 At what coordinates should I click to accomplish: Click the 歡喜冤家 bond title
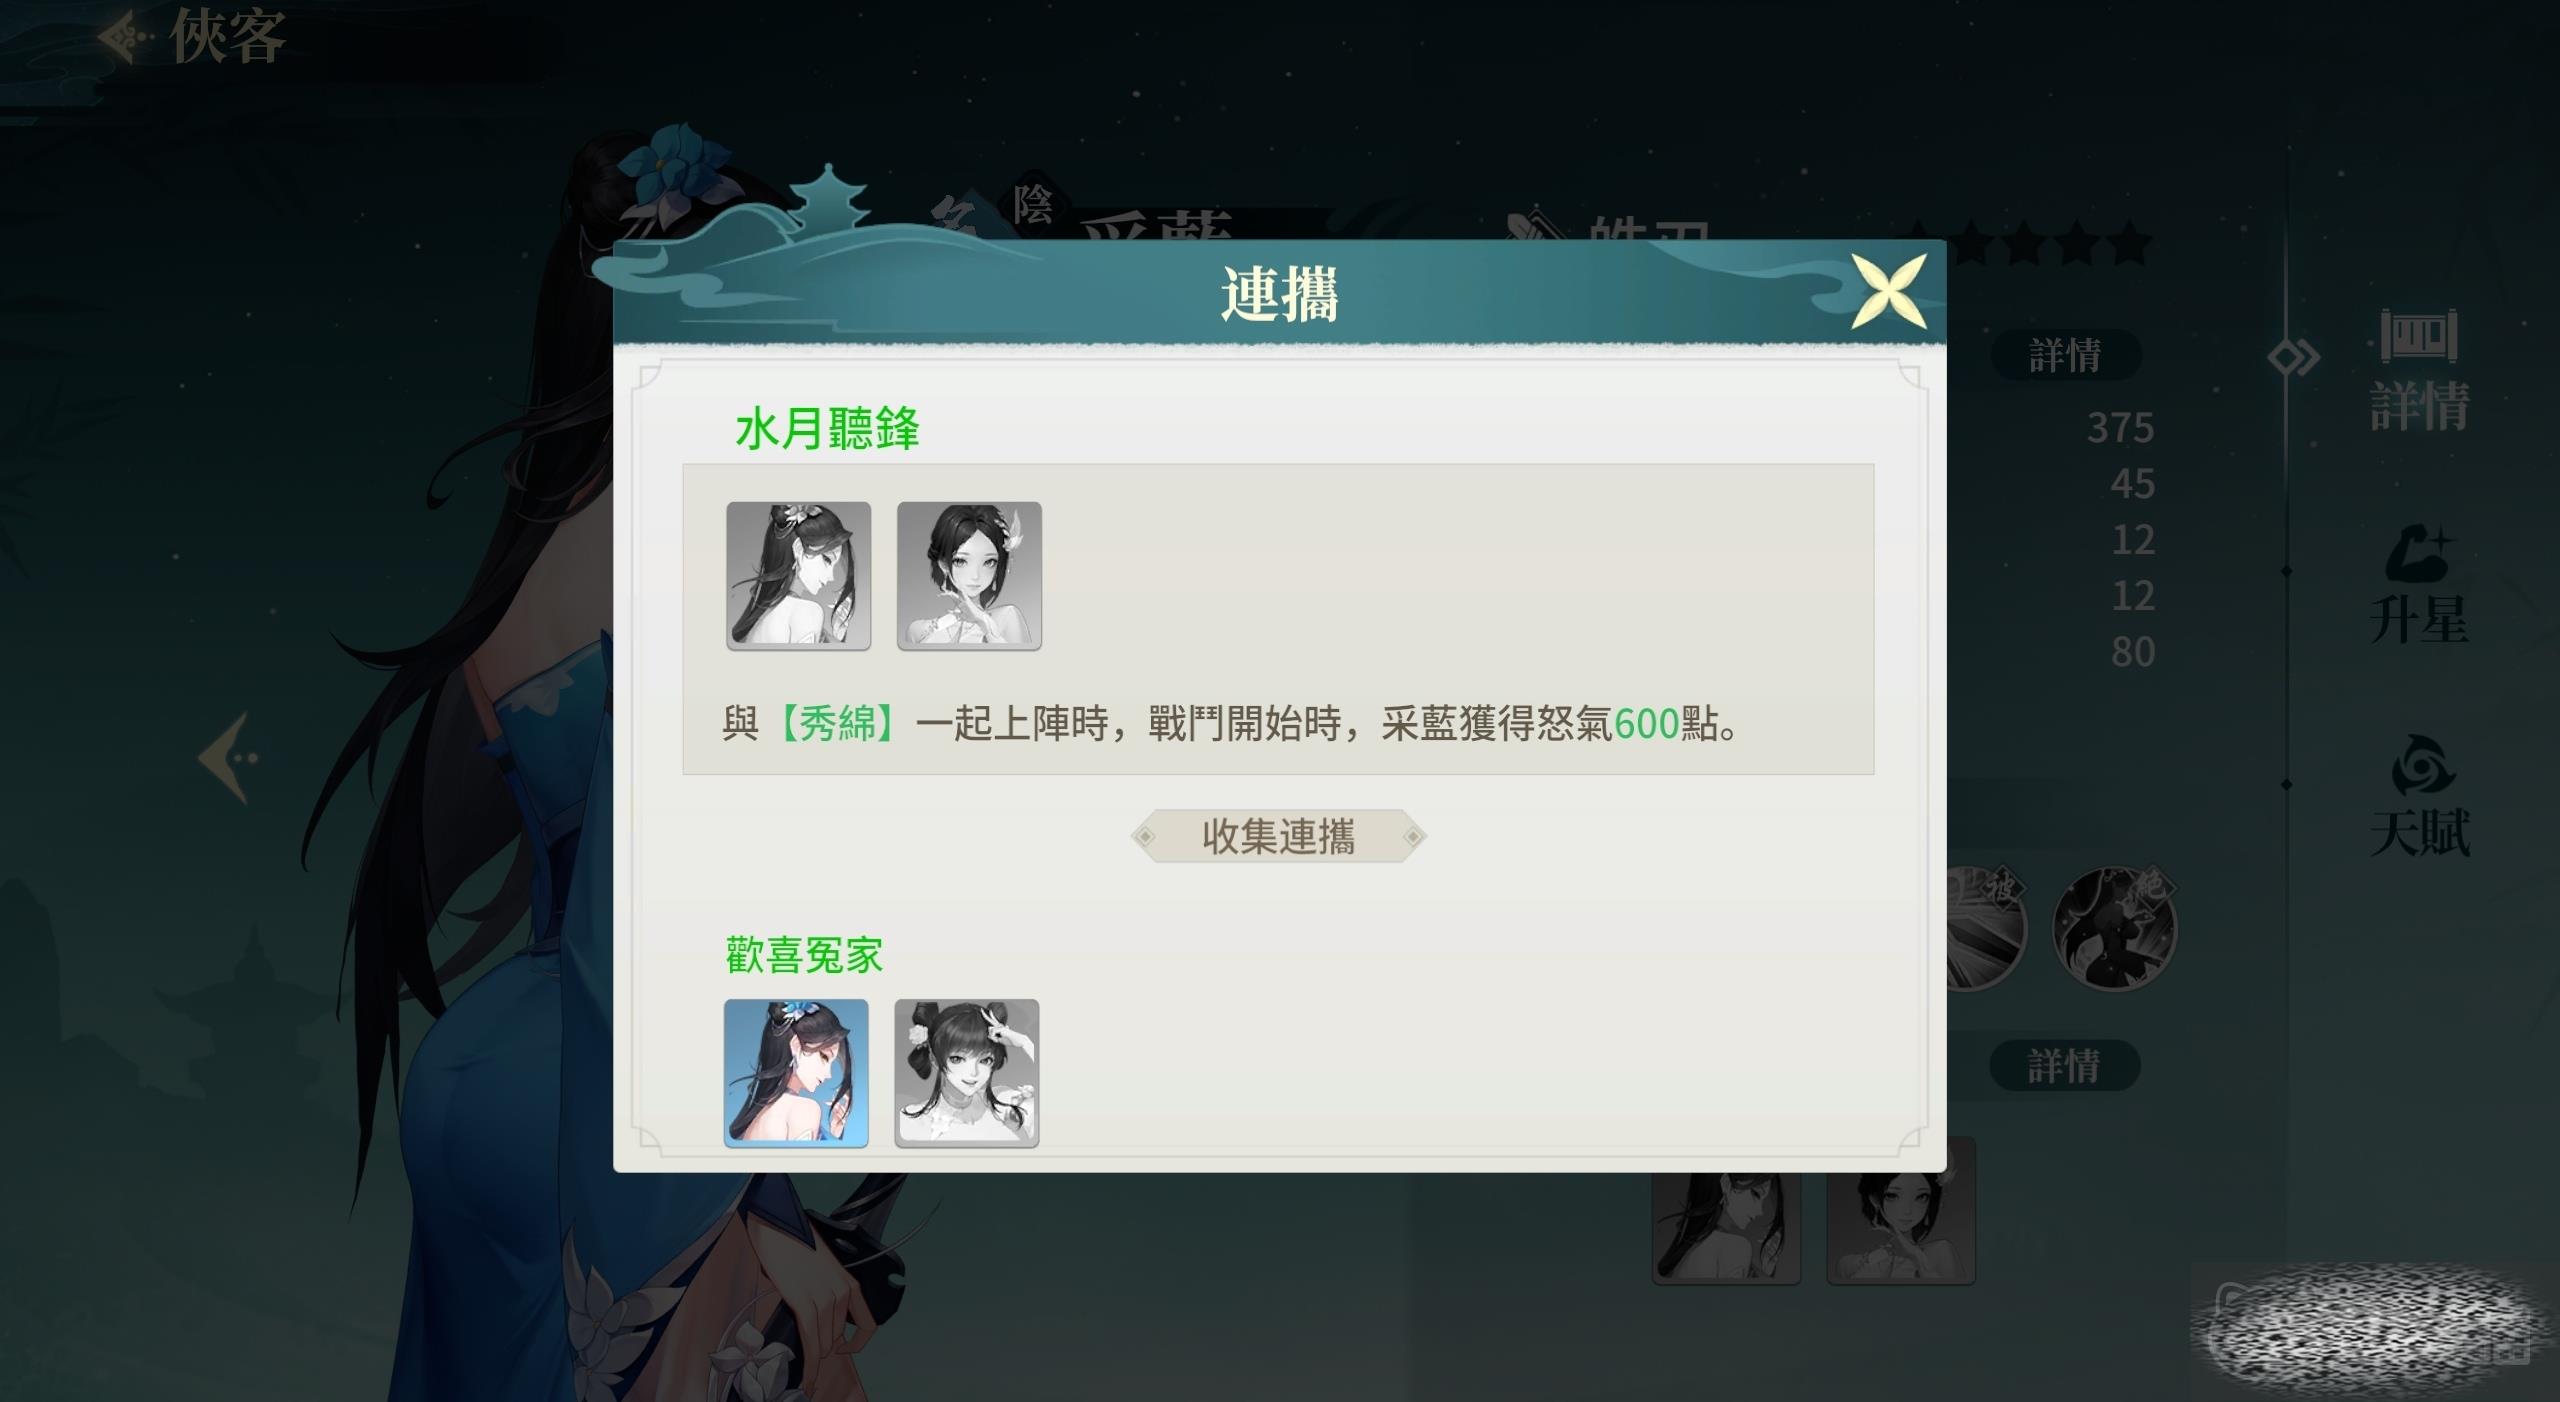(805, 955)
